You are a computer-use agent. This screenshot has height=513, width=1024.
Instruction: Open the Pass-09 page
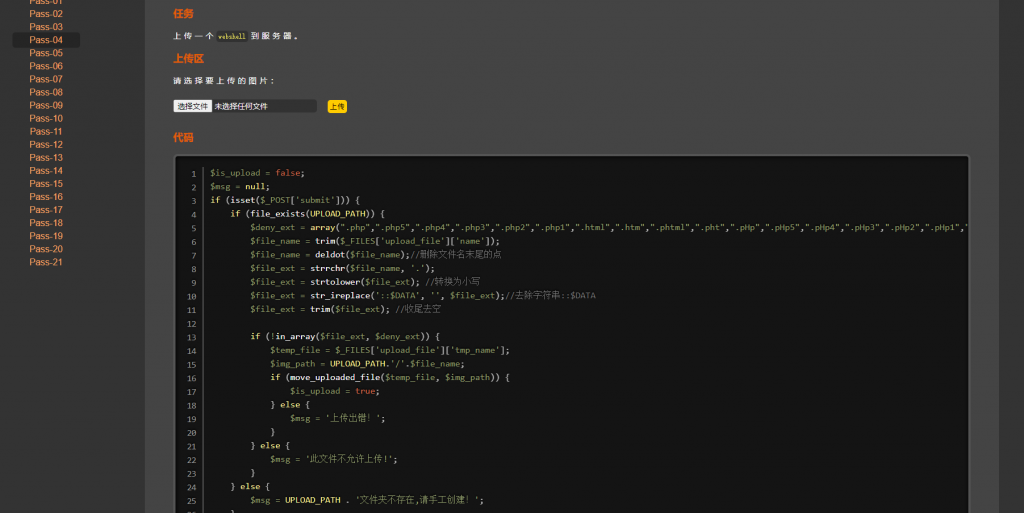[x=46, y=105]
